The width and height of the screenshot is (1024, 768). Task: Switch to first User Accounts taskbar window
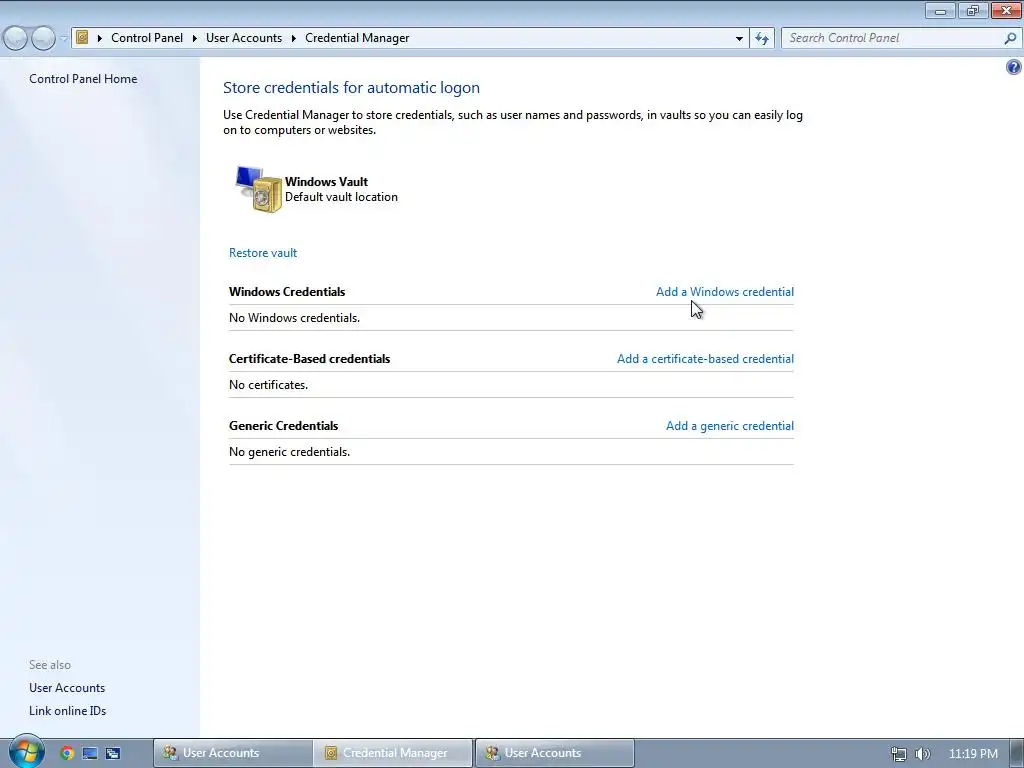(x=232, y=753)
